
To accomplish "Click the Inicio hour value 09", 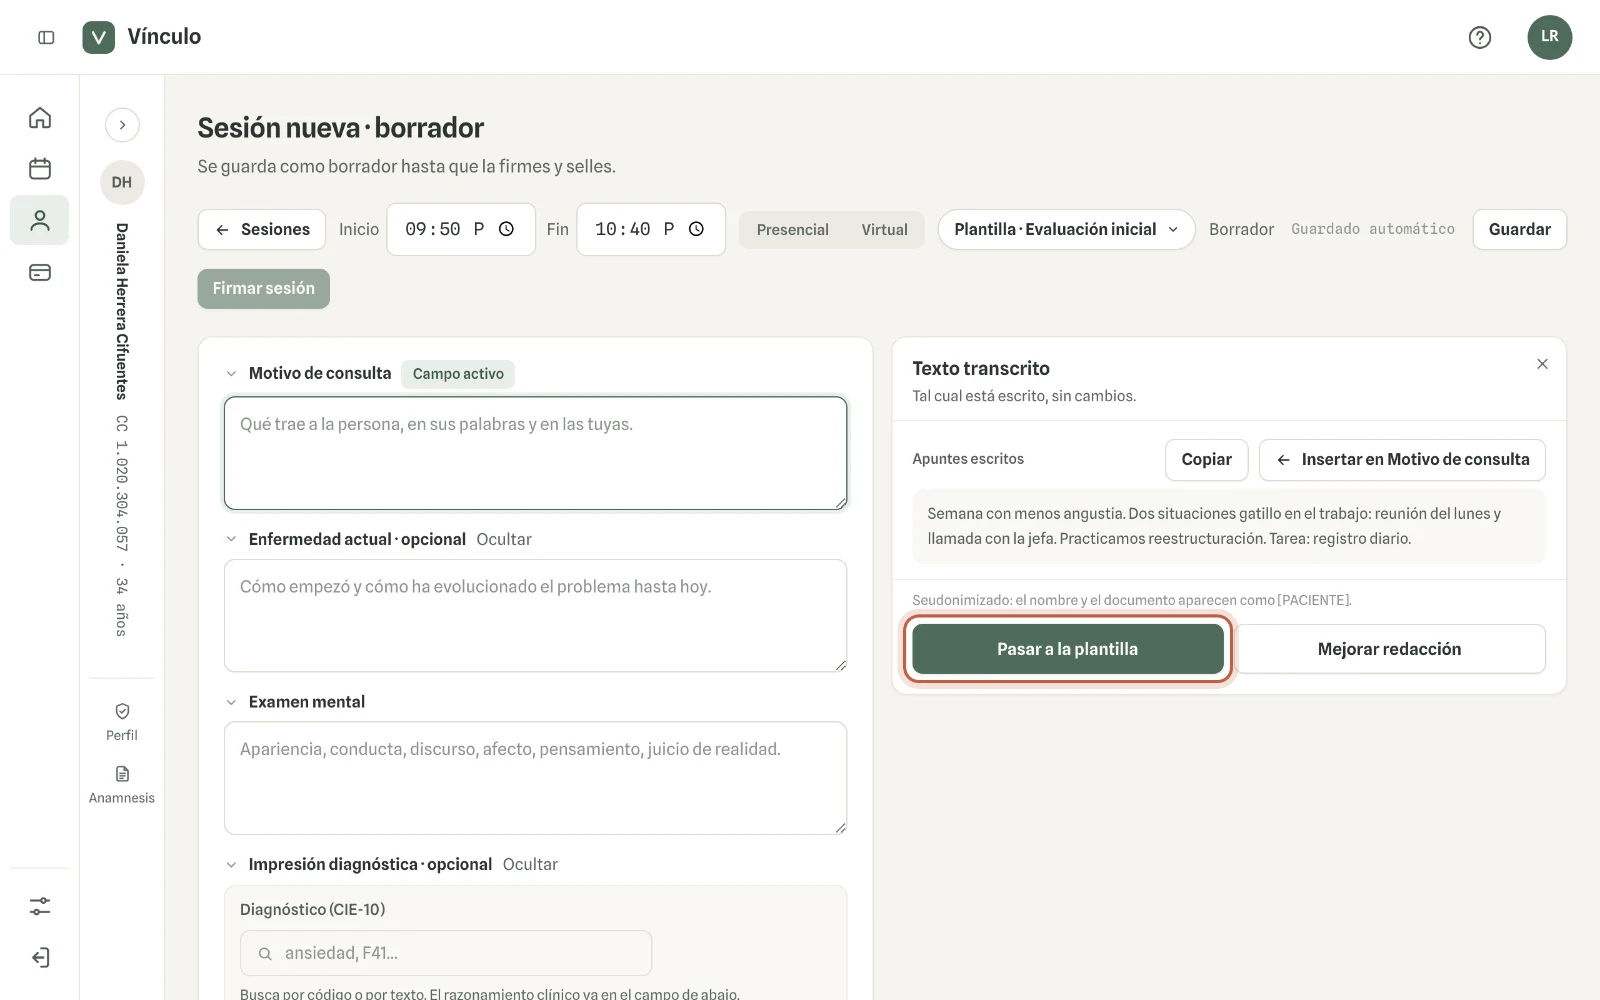I will (x=415, y=229).
